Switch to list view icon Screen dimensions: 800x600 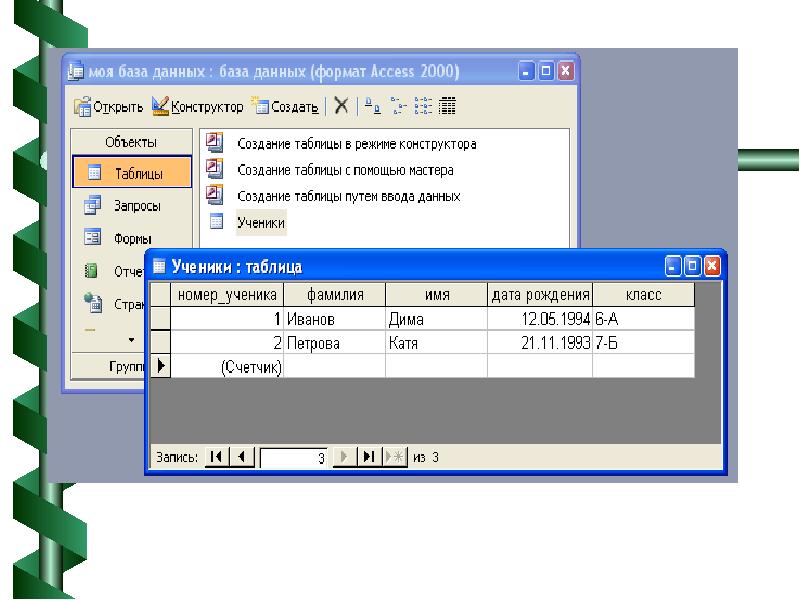click(x=422, y=105)
